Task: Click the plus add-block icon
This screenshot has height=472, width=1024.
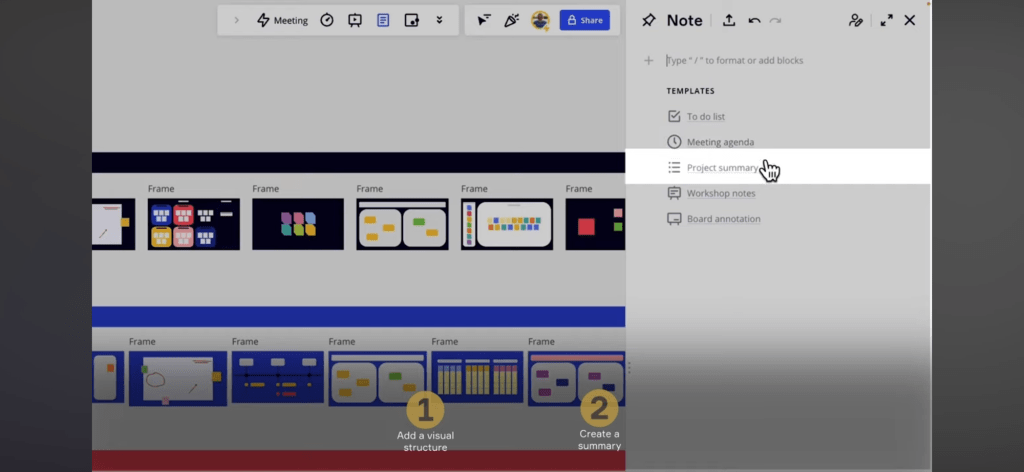Action: (x=648, y=61)
